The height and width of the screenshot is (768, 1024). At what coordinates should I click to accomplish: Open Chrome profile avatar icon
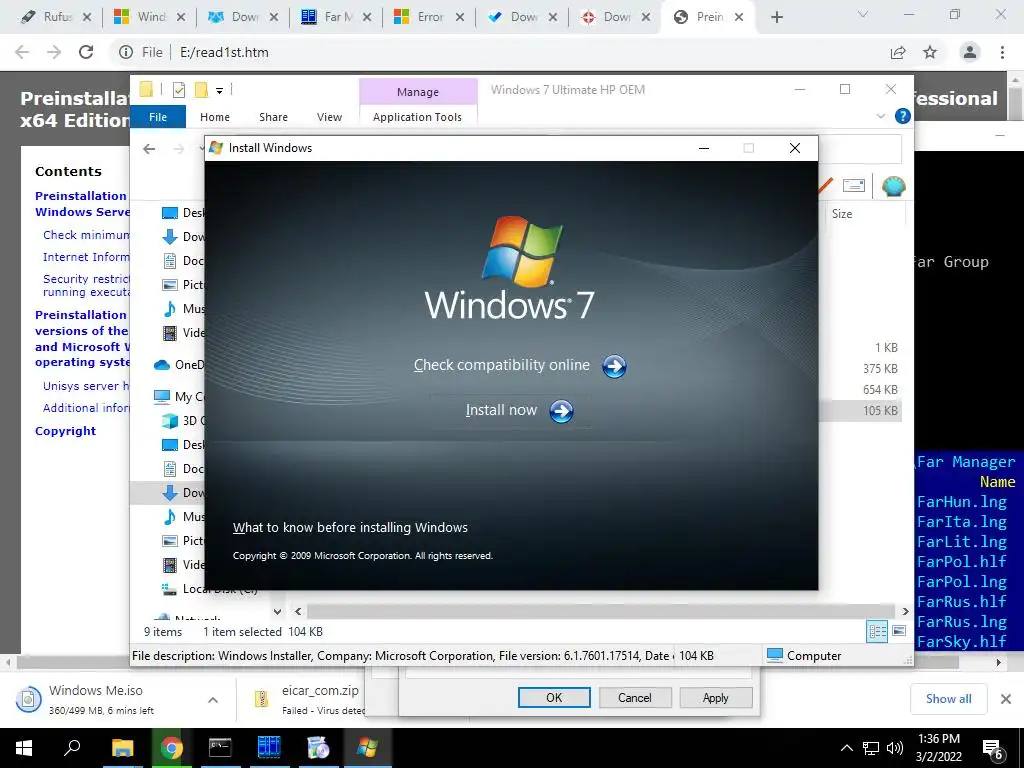pos(970,52)
